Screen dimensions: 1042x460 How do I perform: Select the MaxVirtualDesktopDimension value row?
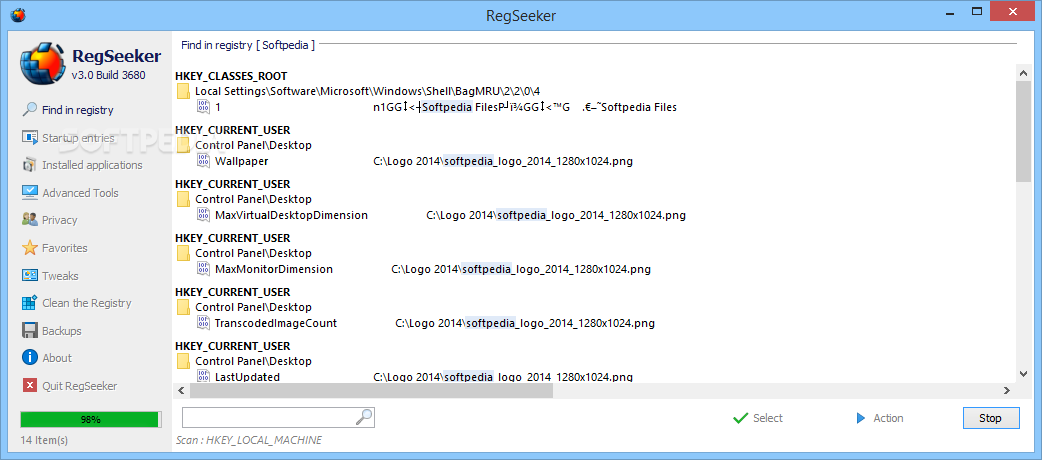coord(441,215)
